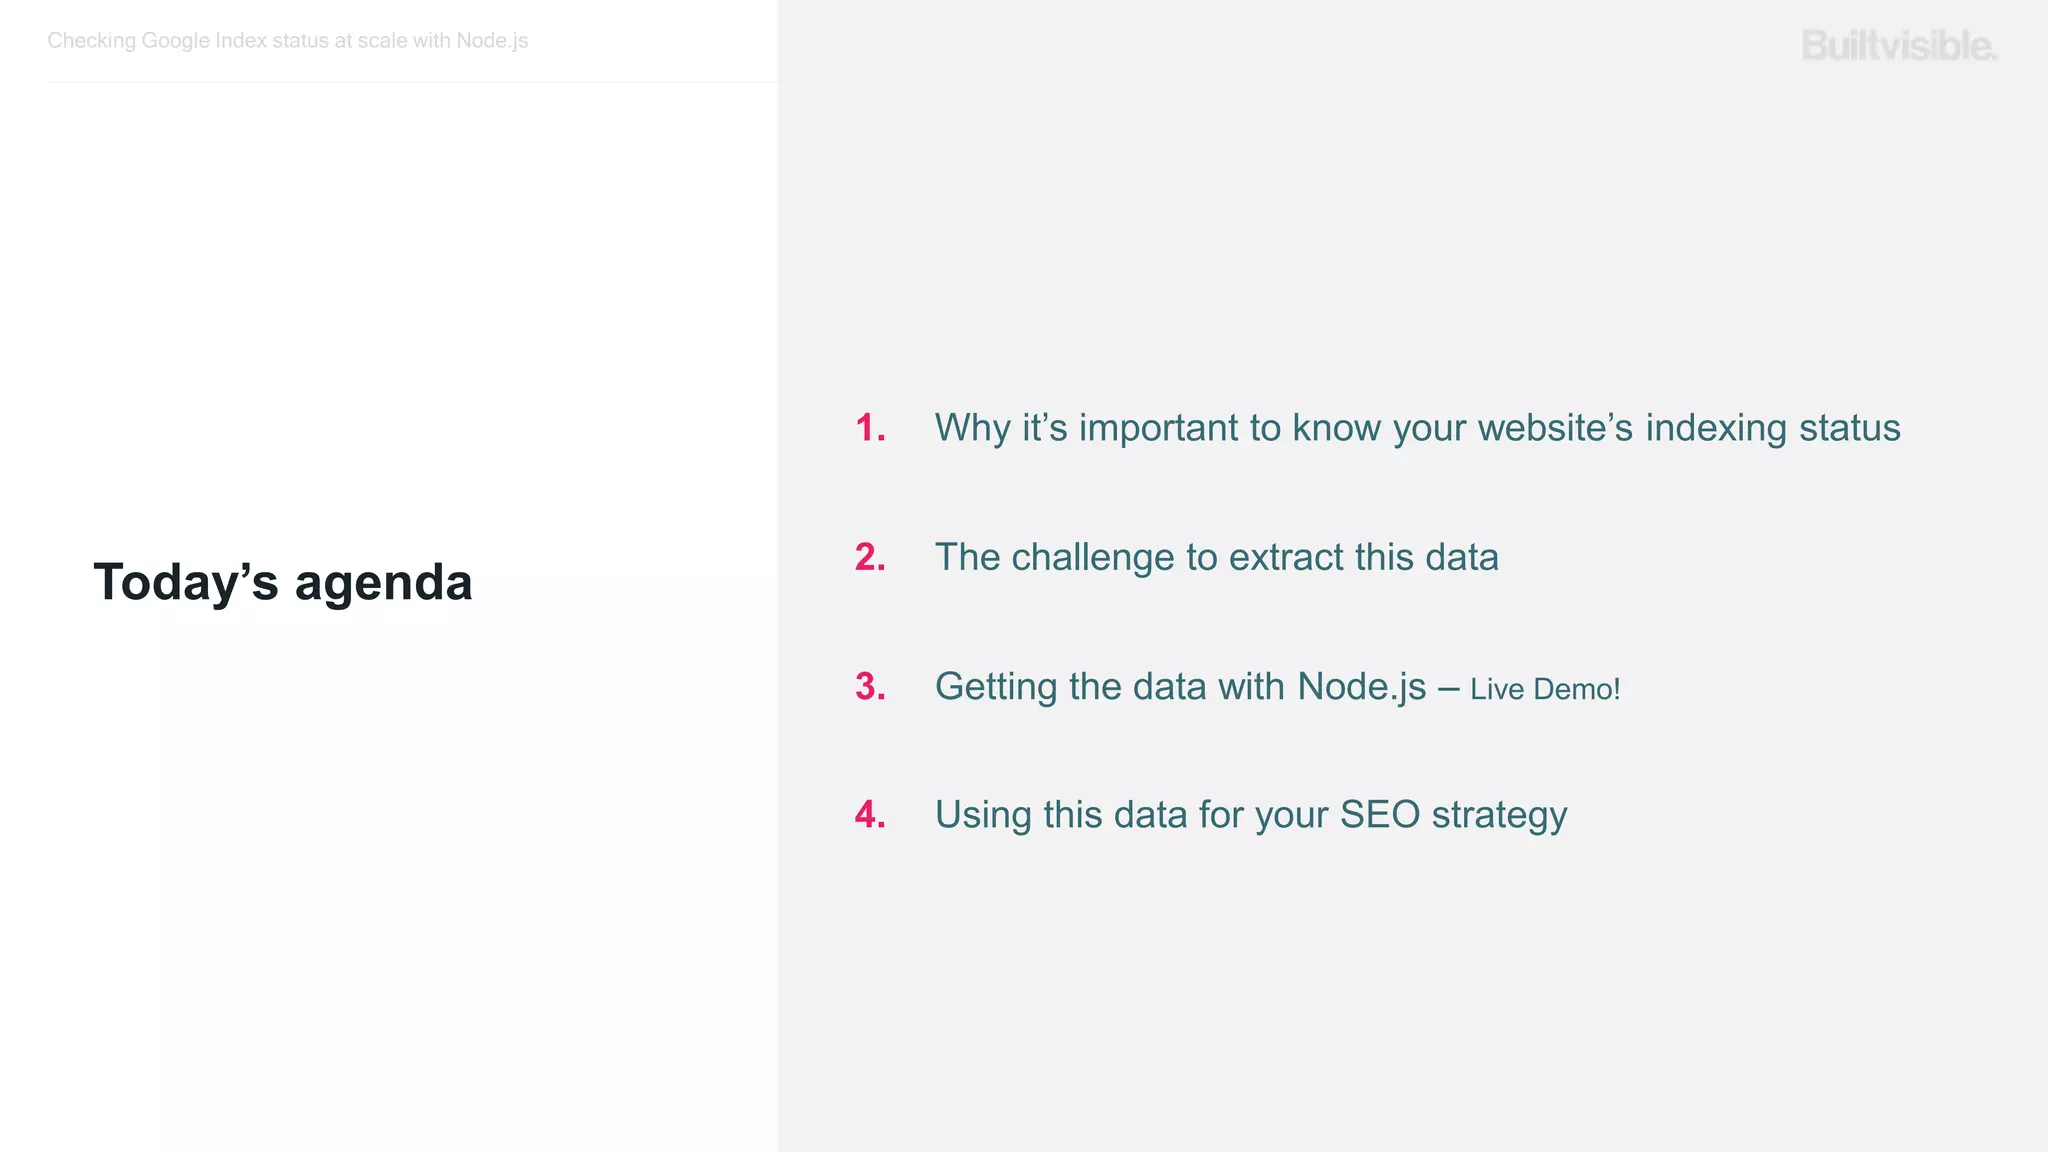
Task: Click the word 'SEO' in item four
Action: coord(1380,814)
